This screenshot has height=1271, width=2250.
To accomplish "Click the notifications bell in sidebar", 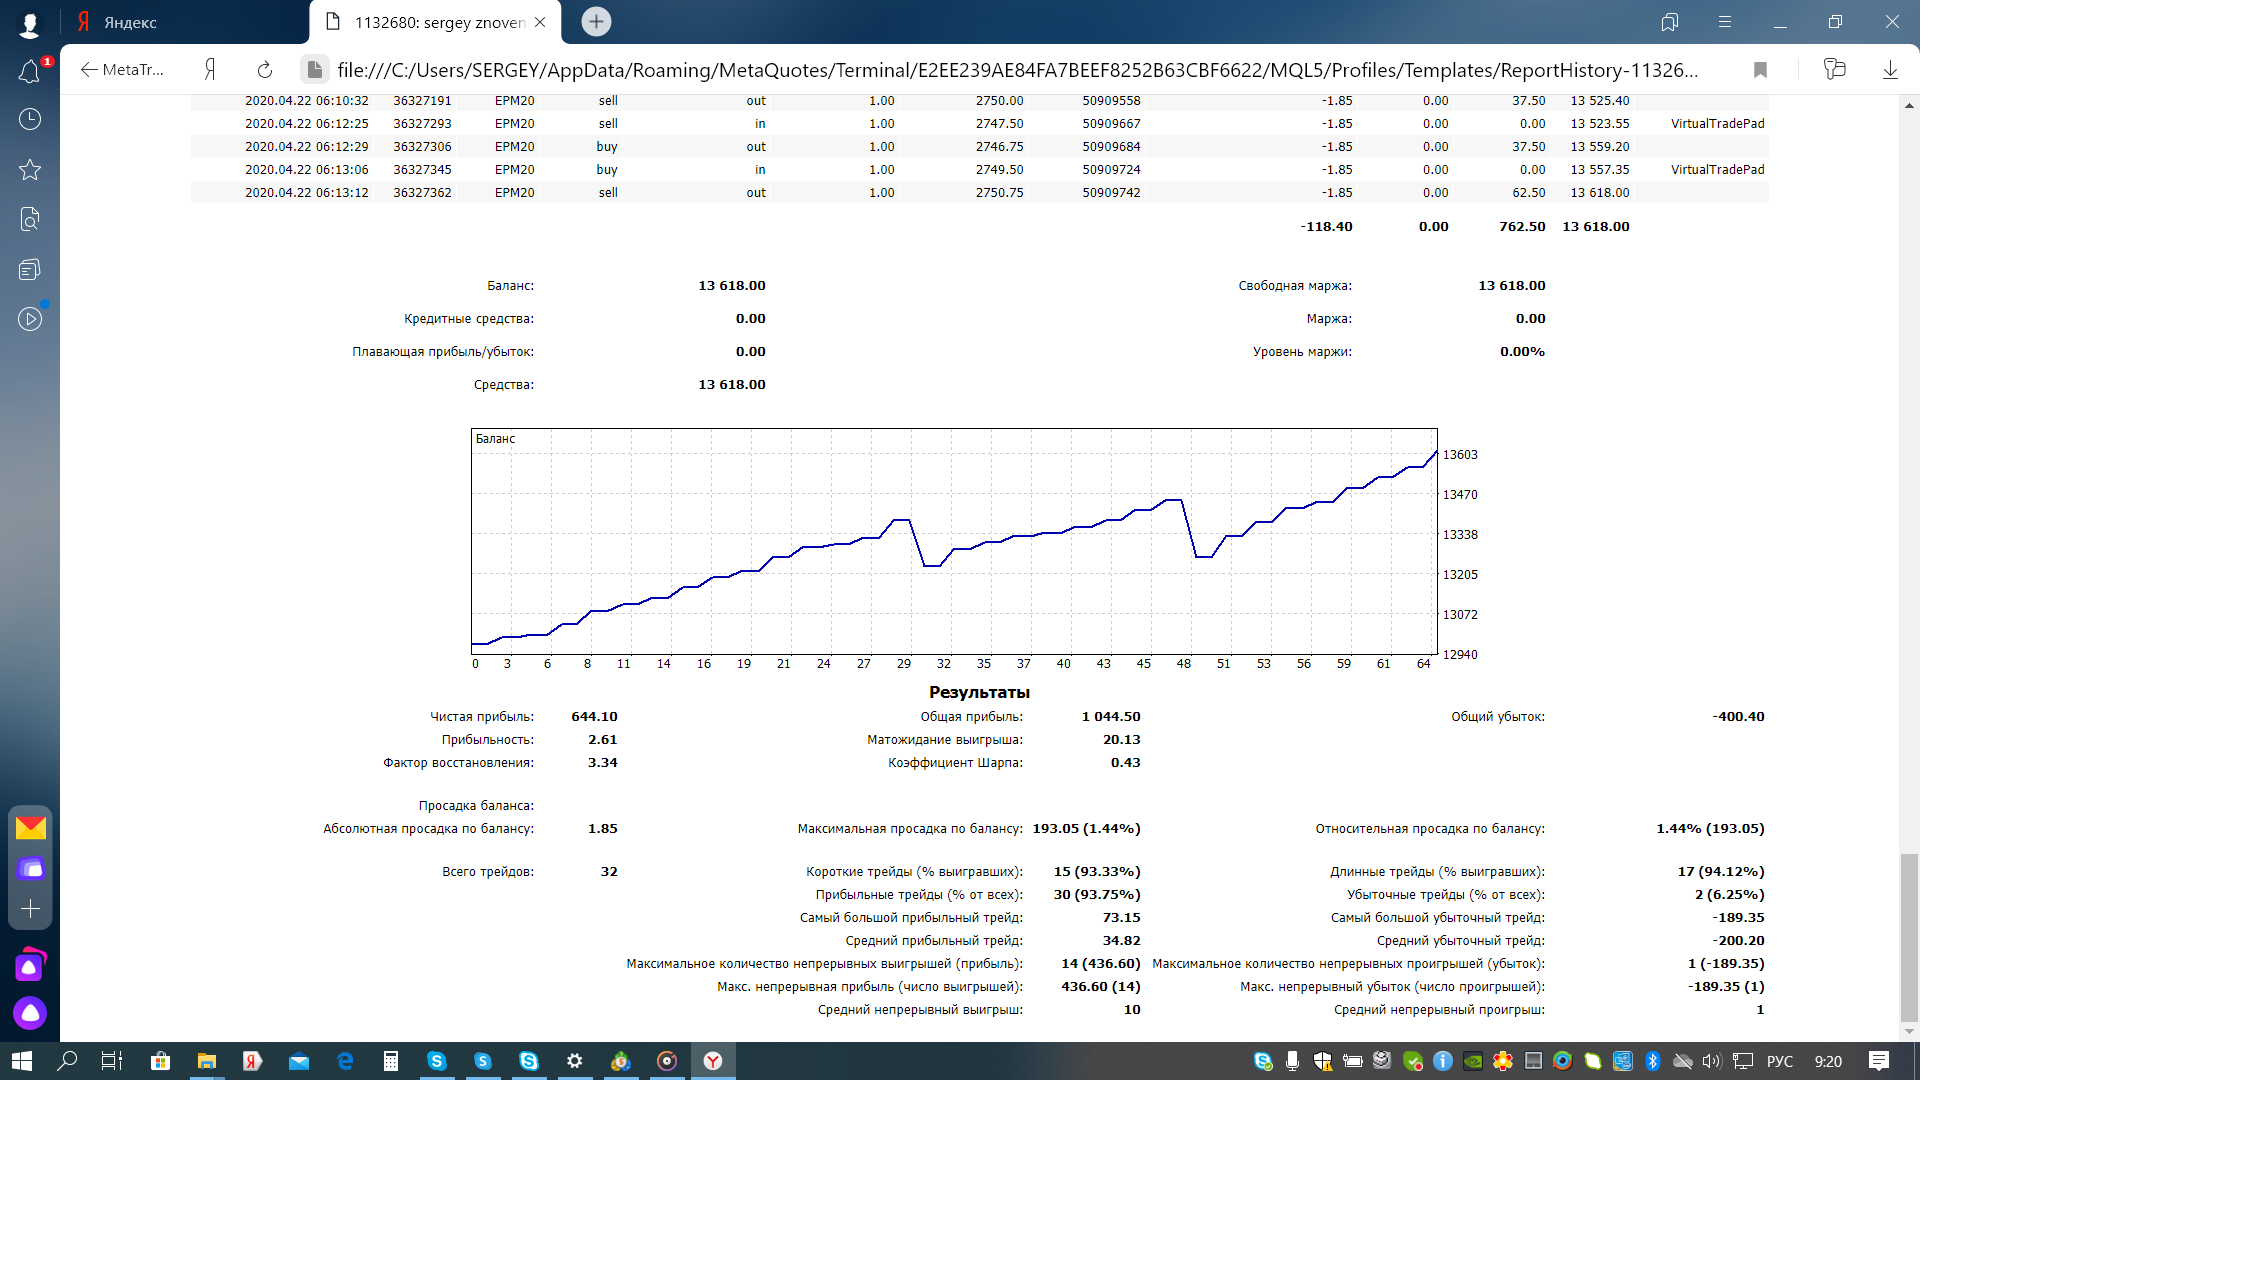I will click(x=30, y=72).
